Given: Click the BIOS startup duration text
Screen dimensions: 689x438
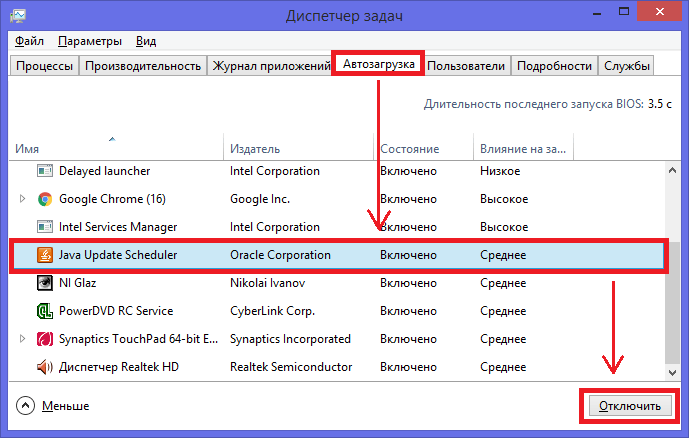Looking at the screenshot, I should pos(548,104).
